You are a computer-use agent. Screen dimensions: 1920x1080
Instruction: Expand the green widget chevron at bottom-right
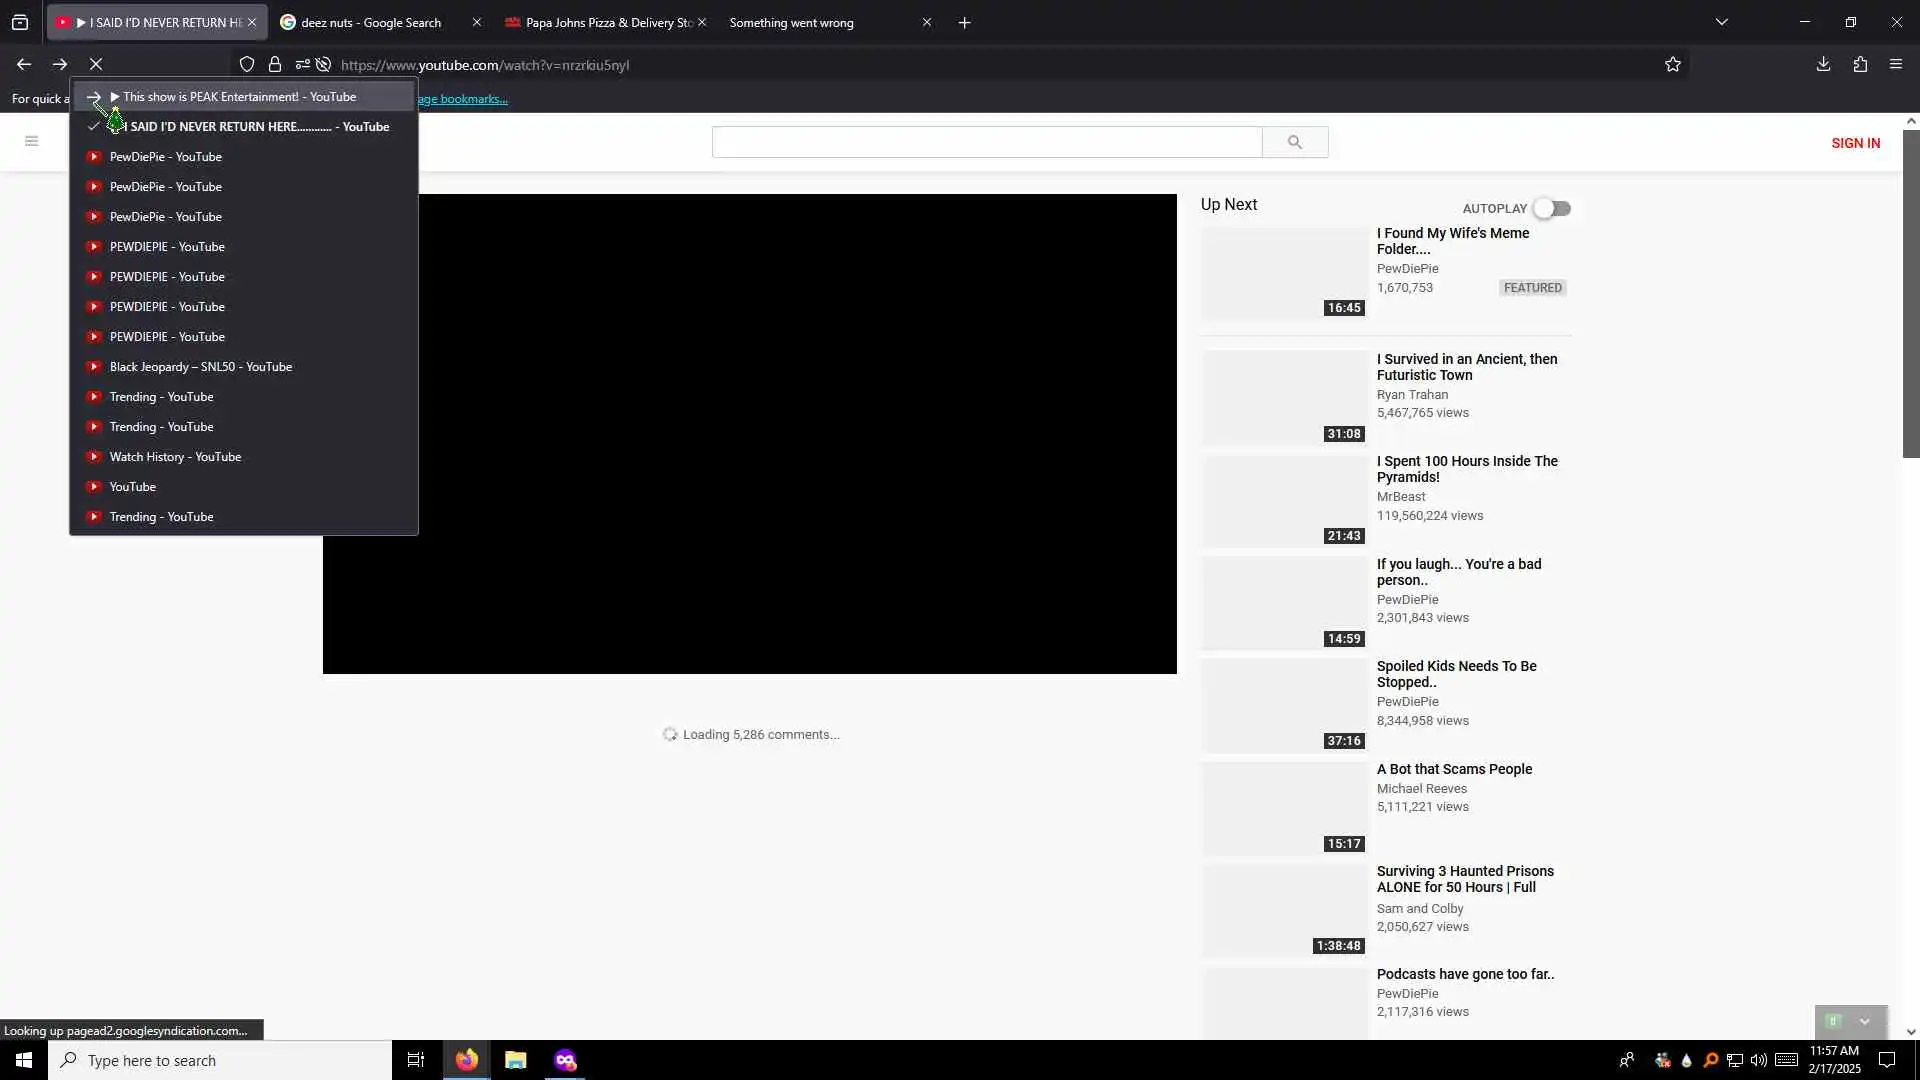[x=1864, y=1021]
